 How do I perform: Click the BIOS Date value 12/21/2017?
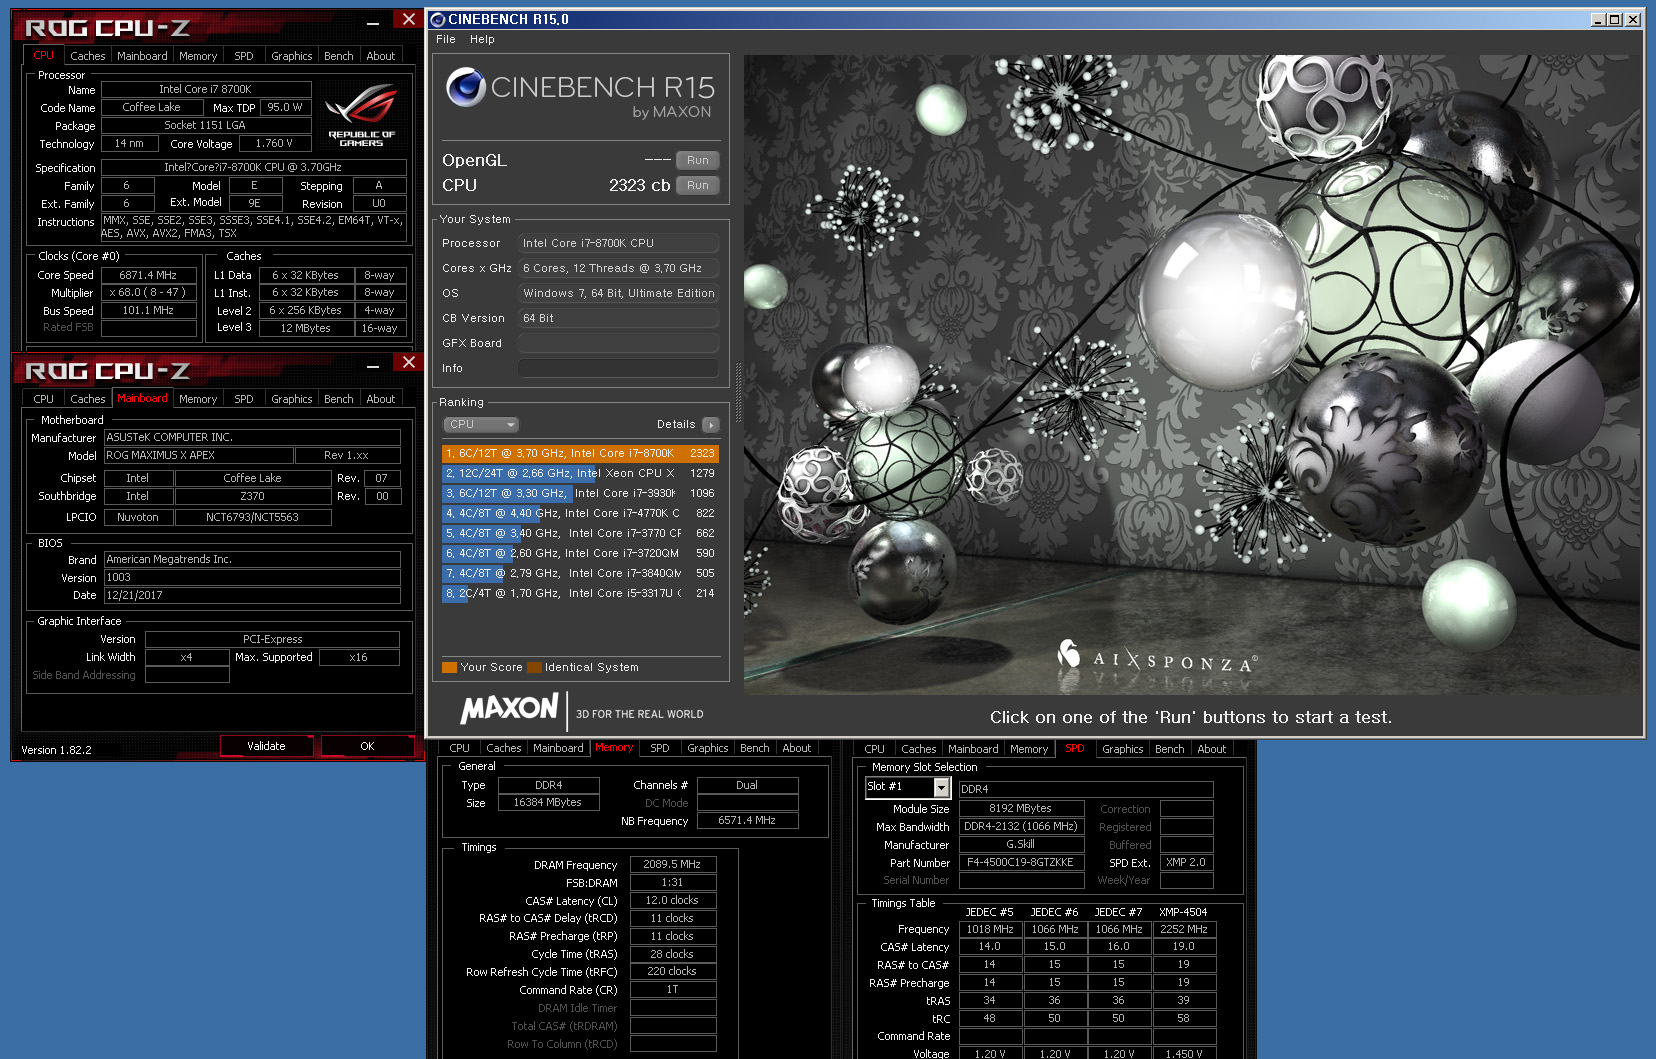[x=252, y=595]
